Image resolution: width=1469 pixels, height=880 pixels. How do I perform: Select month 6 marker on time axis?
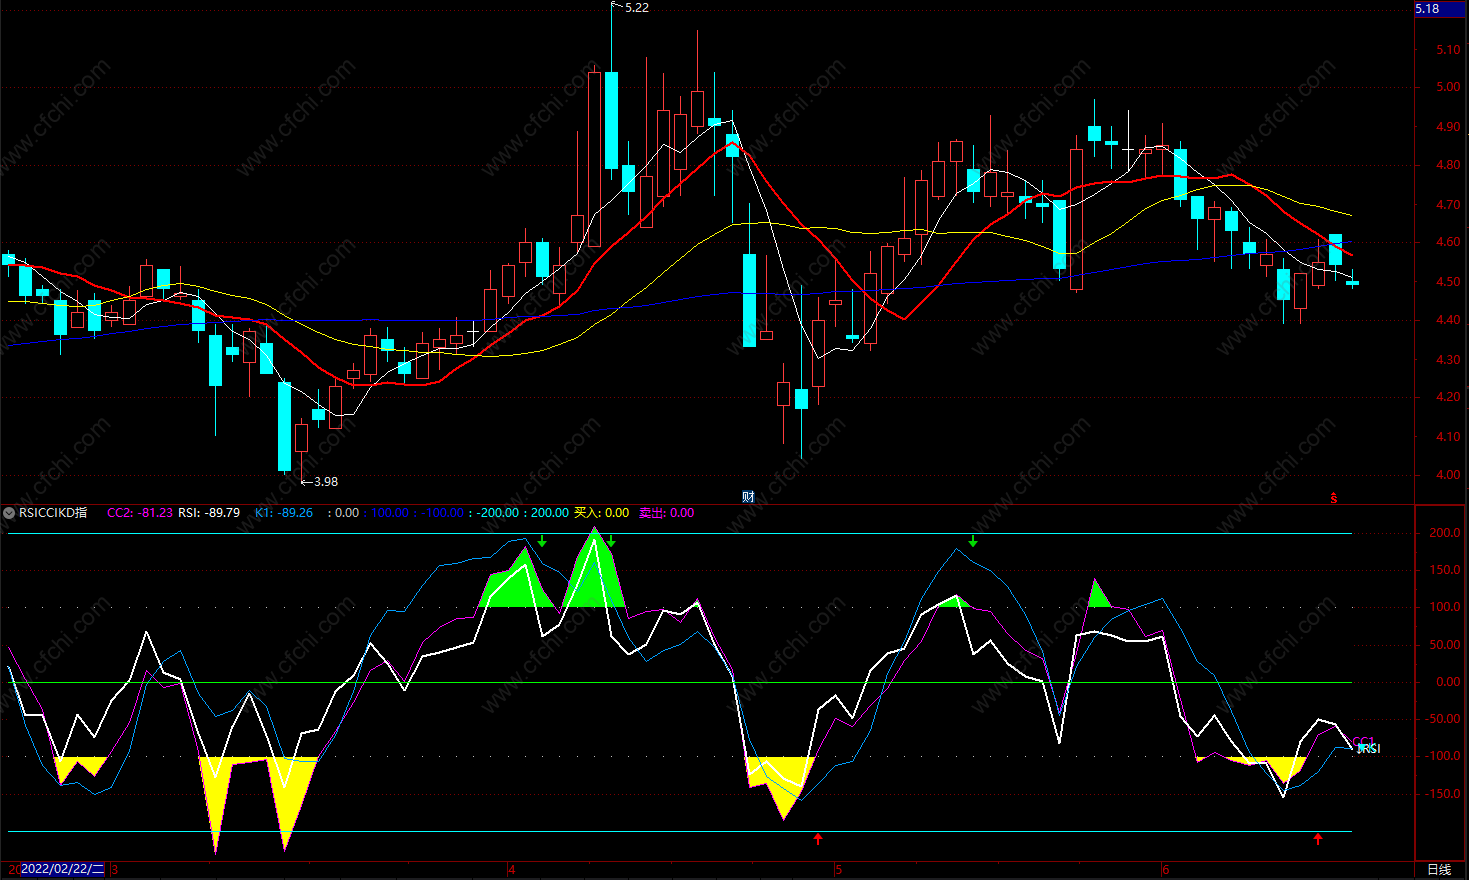pos(1165,870)
